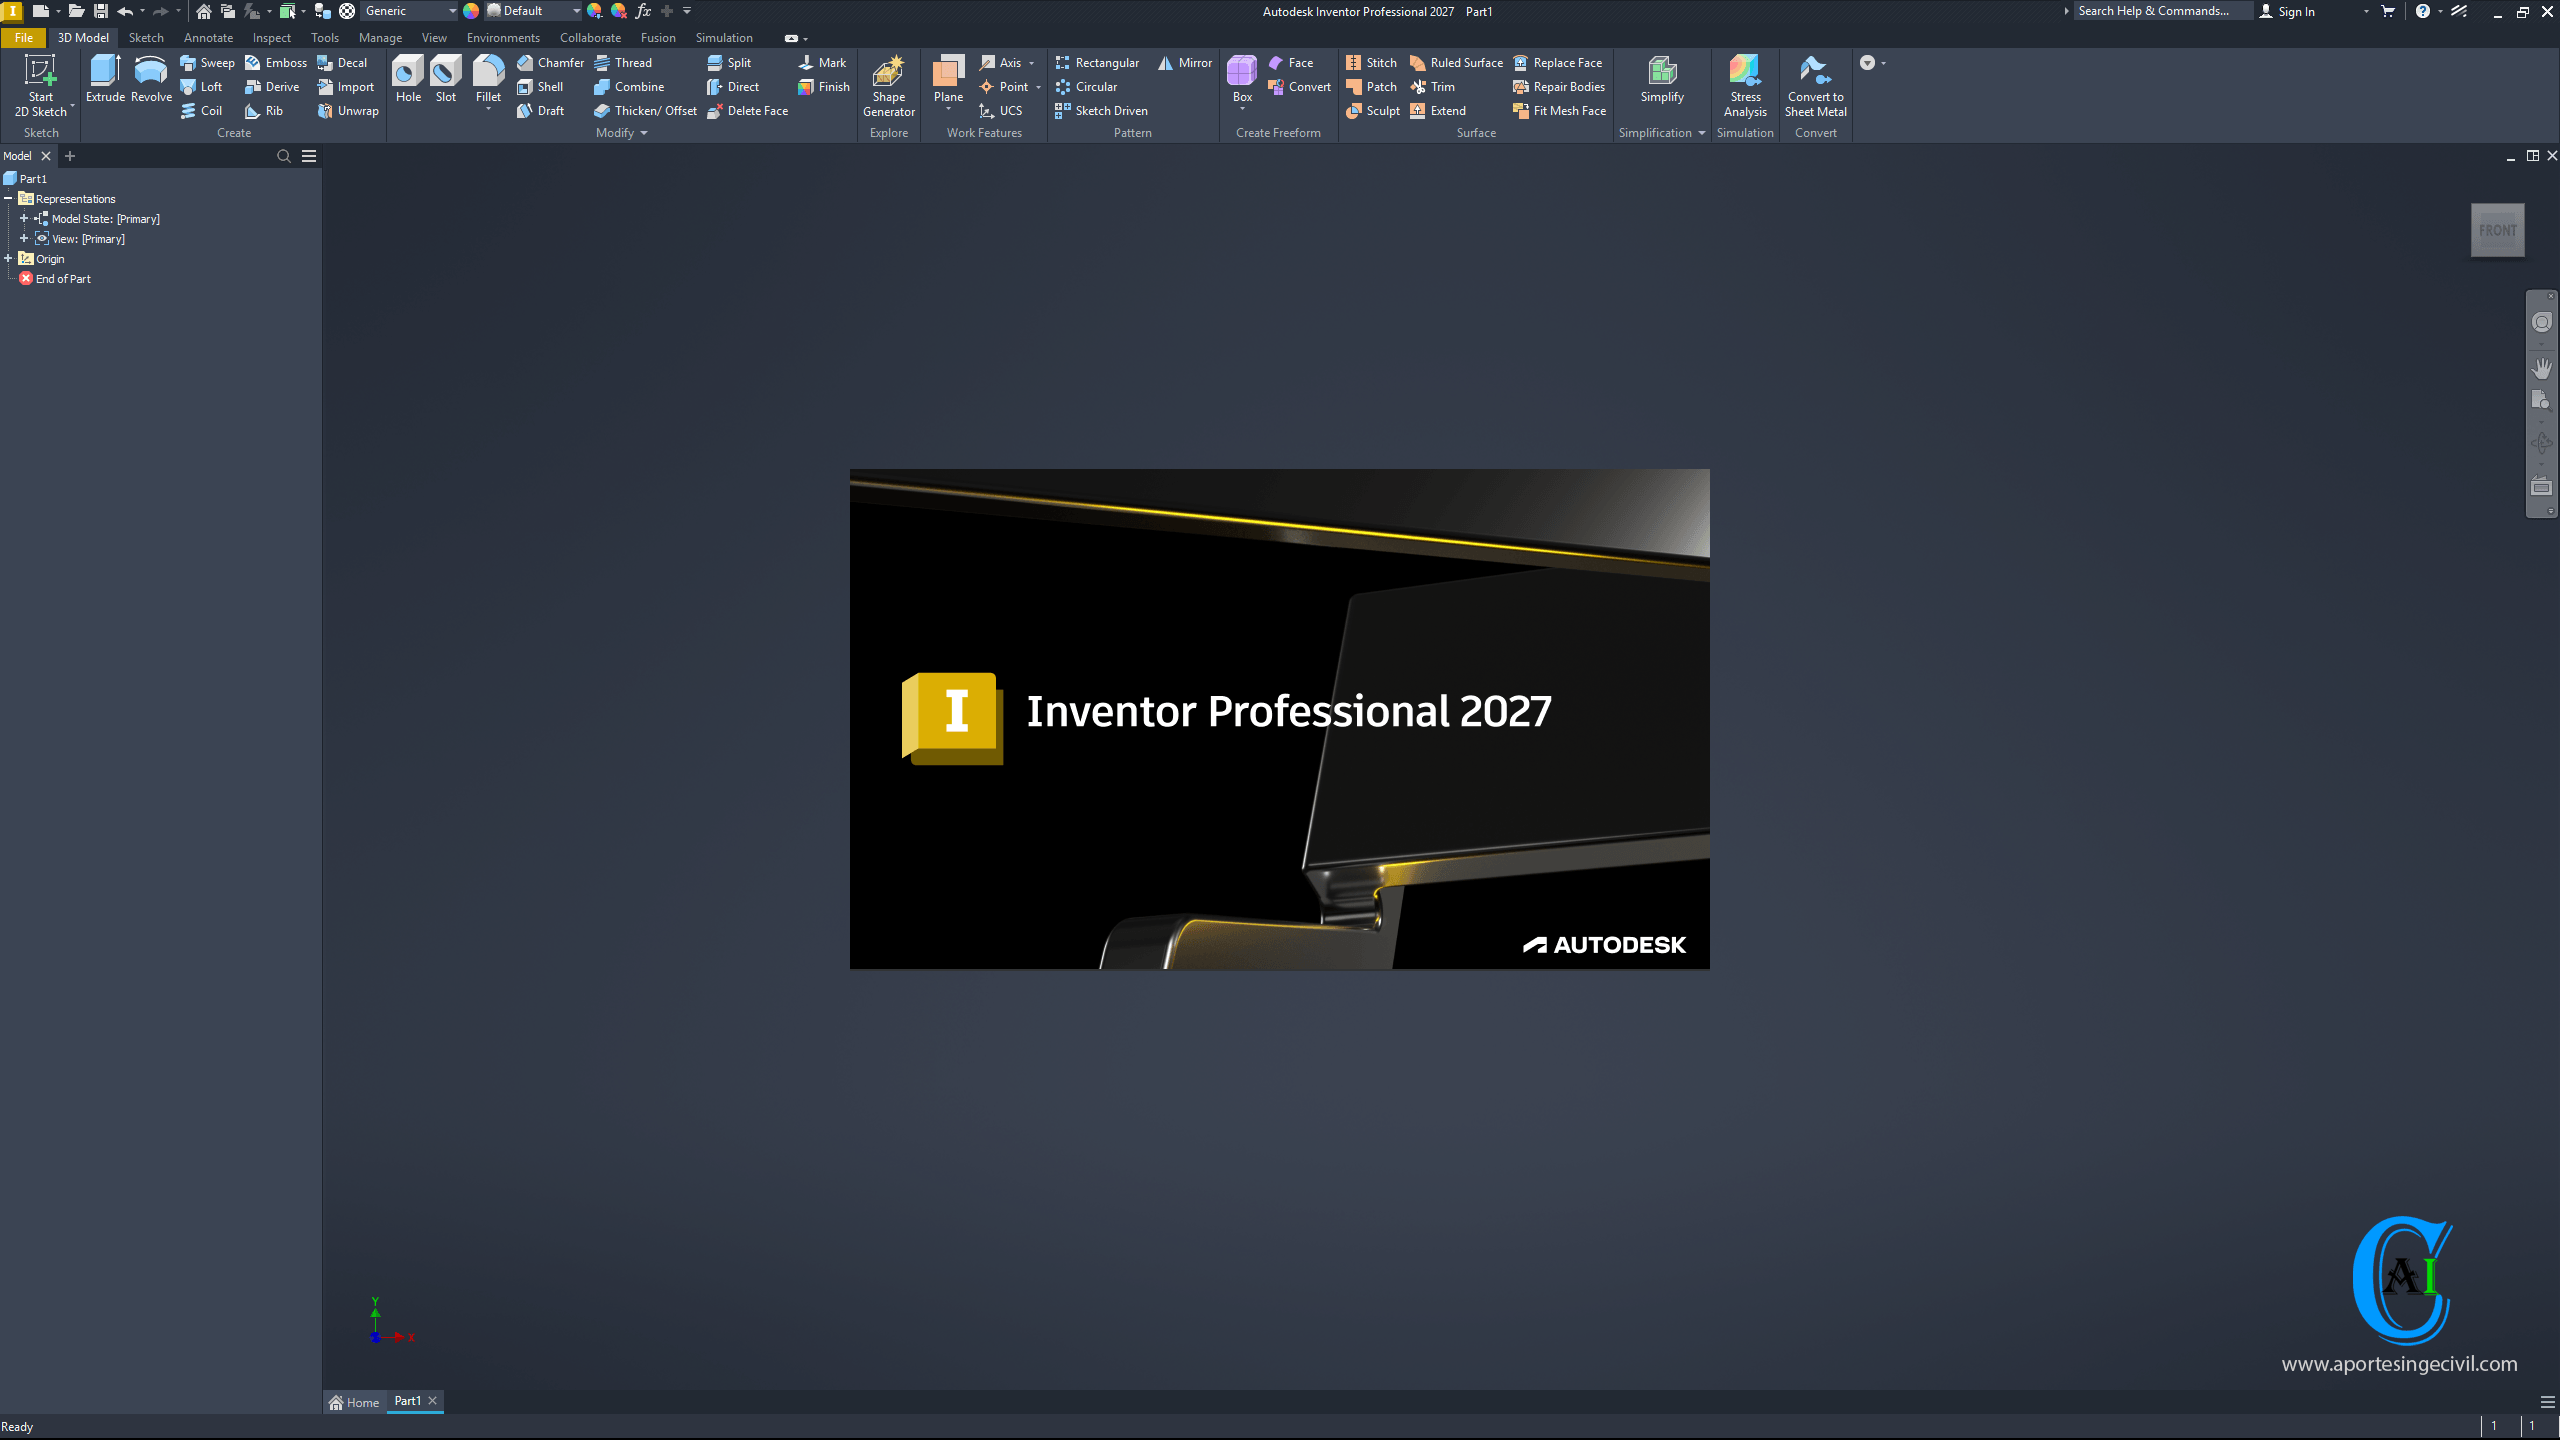Click the FRONT face of ViewCube

click(2497, 230)
